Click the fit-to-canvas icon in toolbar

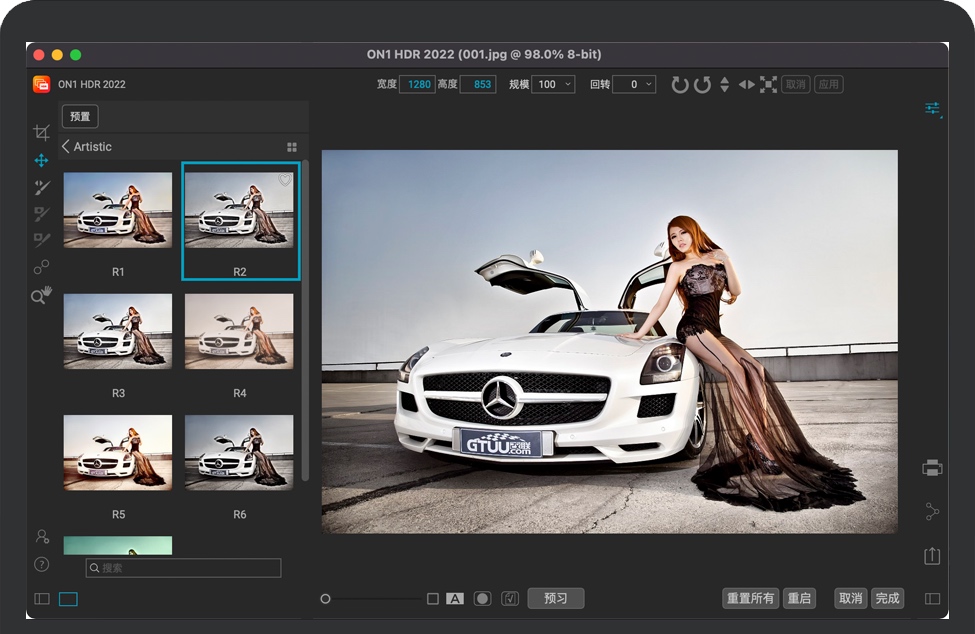(768, 85)
